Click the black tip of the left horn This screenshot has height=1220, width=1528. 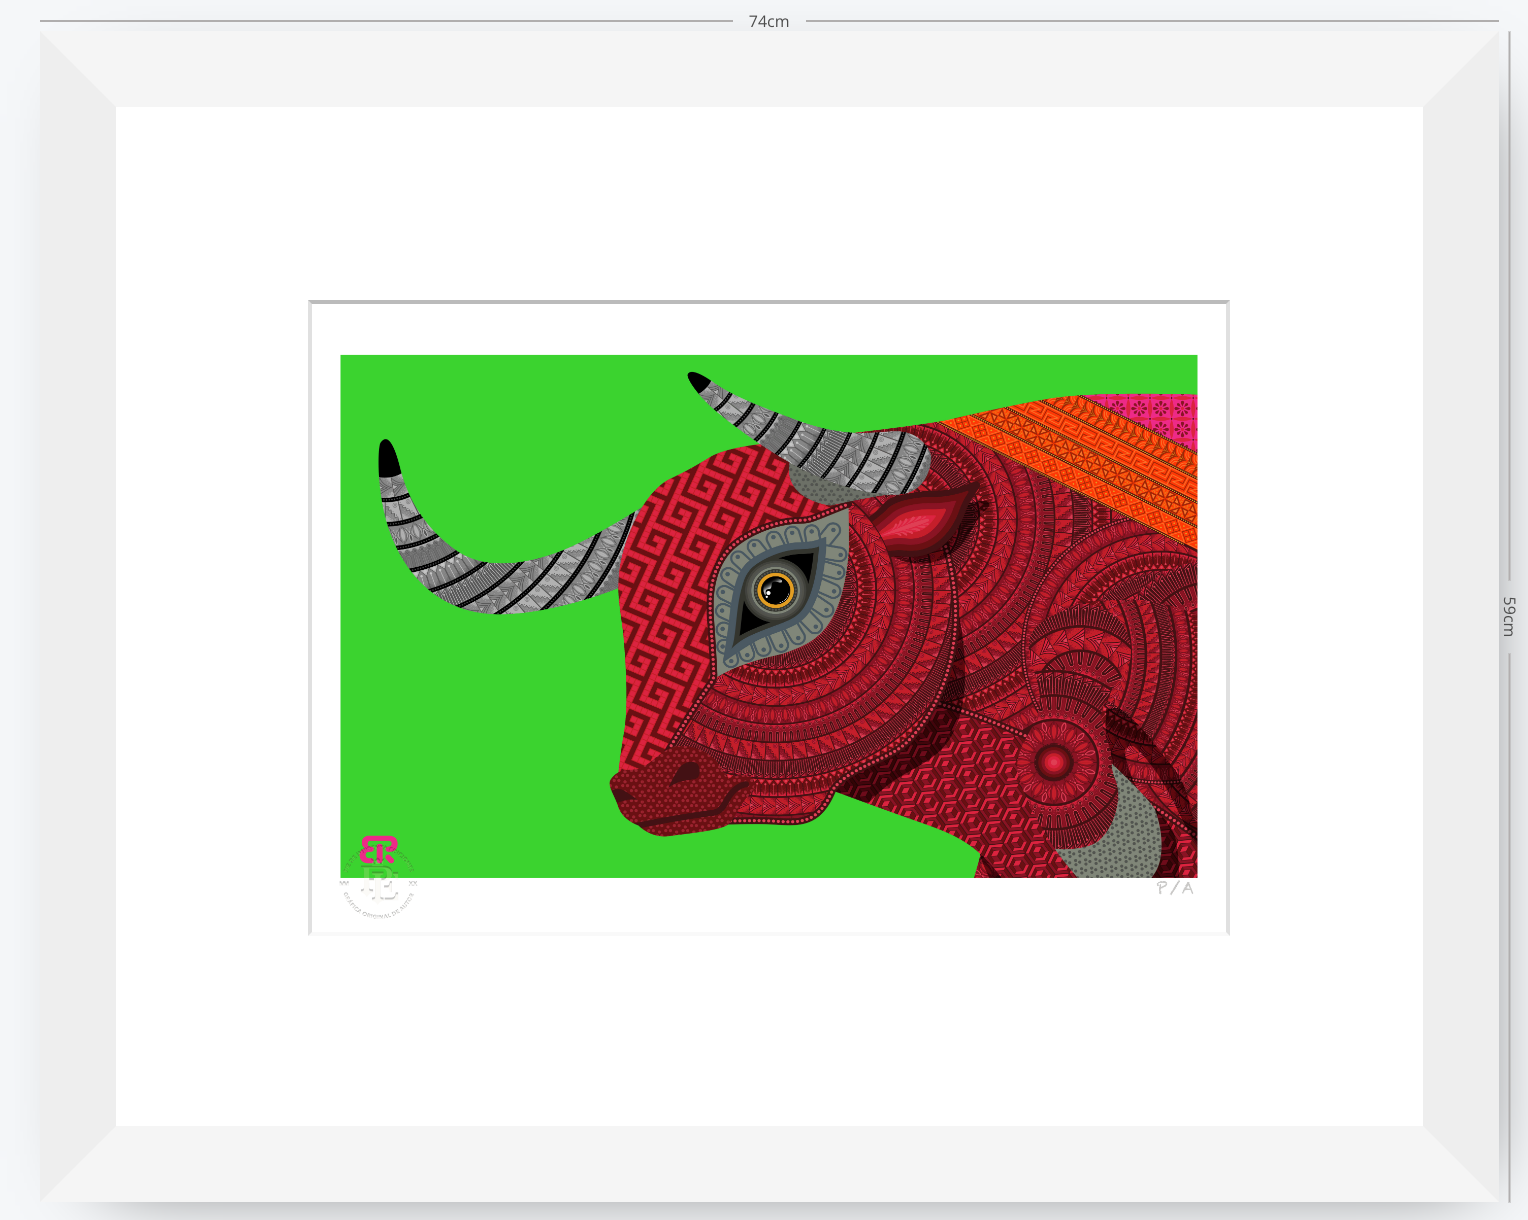pos(388,458)
